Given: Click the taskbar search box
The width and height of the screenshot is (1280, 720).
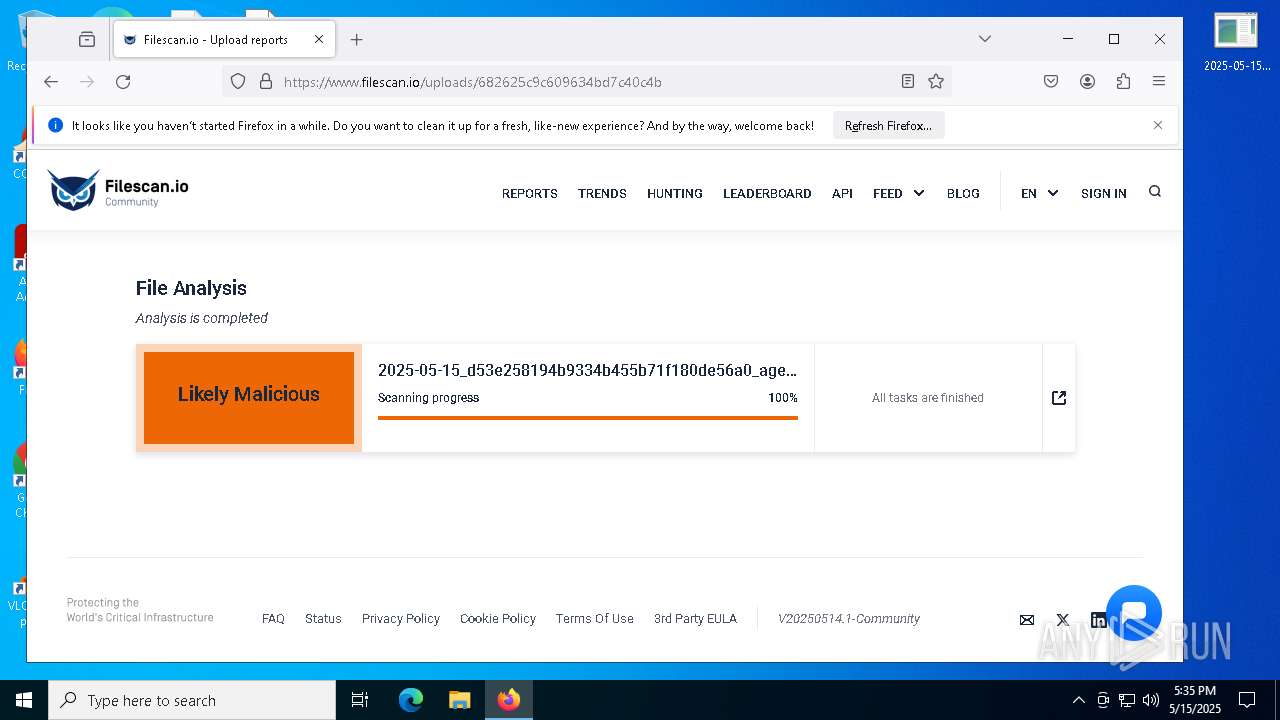Looking at the screenshot, I should coord(192,700).
